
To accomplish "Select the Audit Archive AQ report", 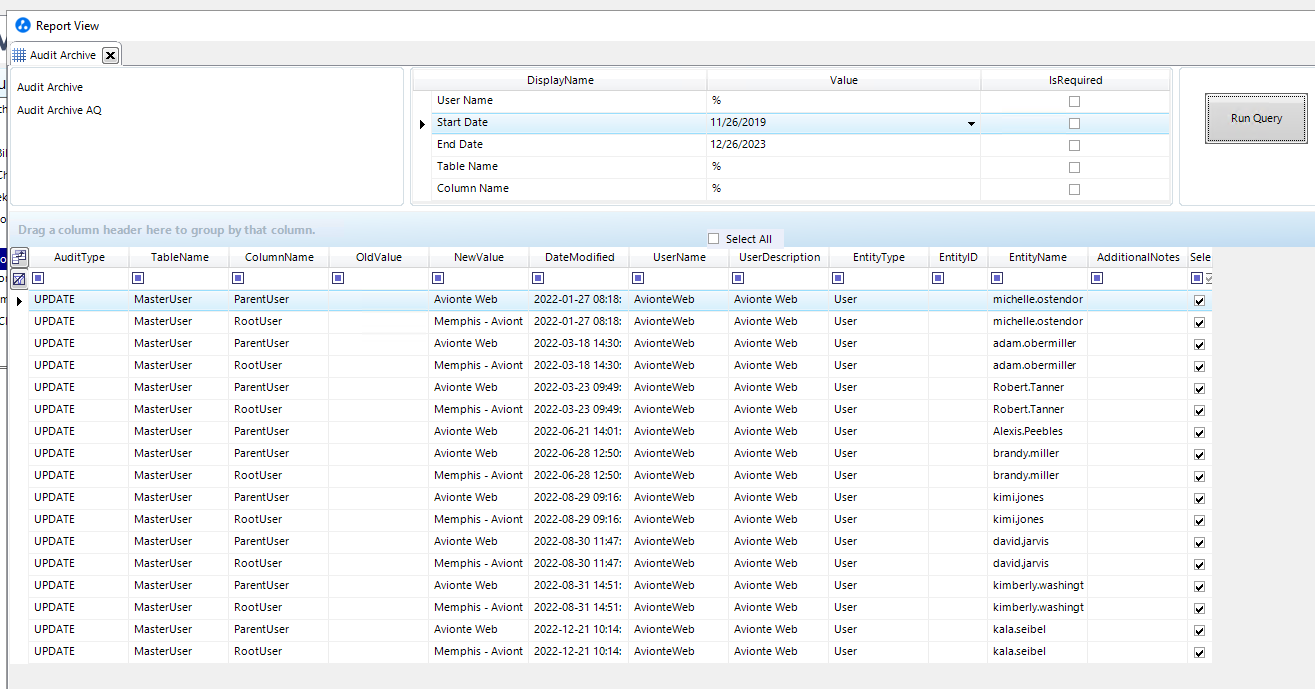I will [x=59, y=110].
